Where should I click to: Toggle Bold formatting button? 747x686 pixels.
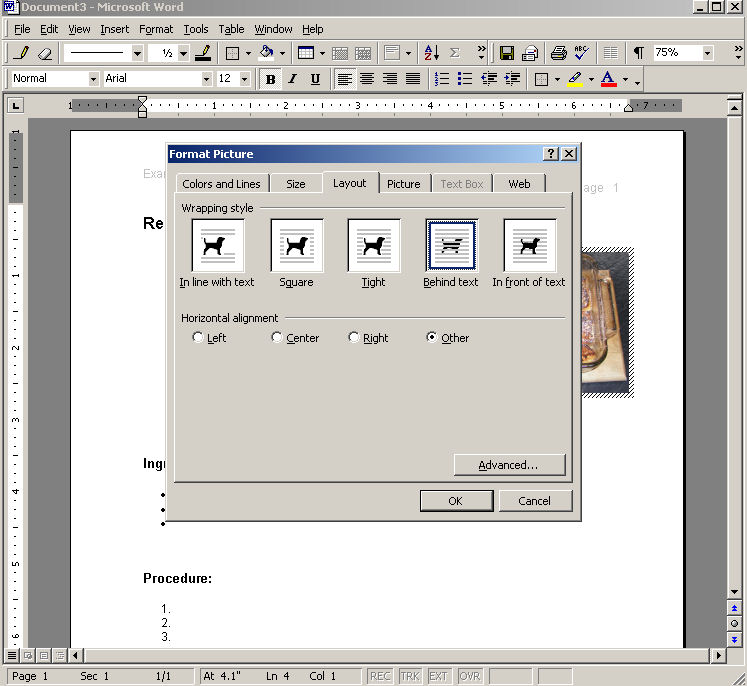click(x=270, y=79)
